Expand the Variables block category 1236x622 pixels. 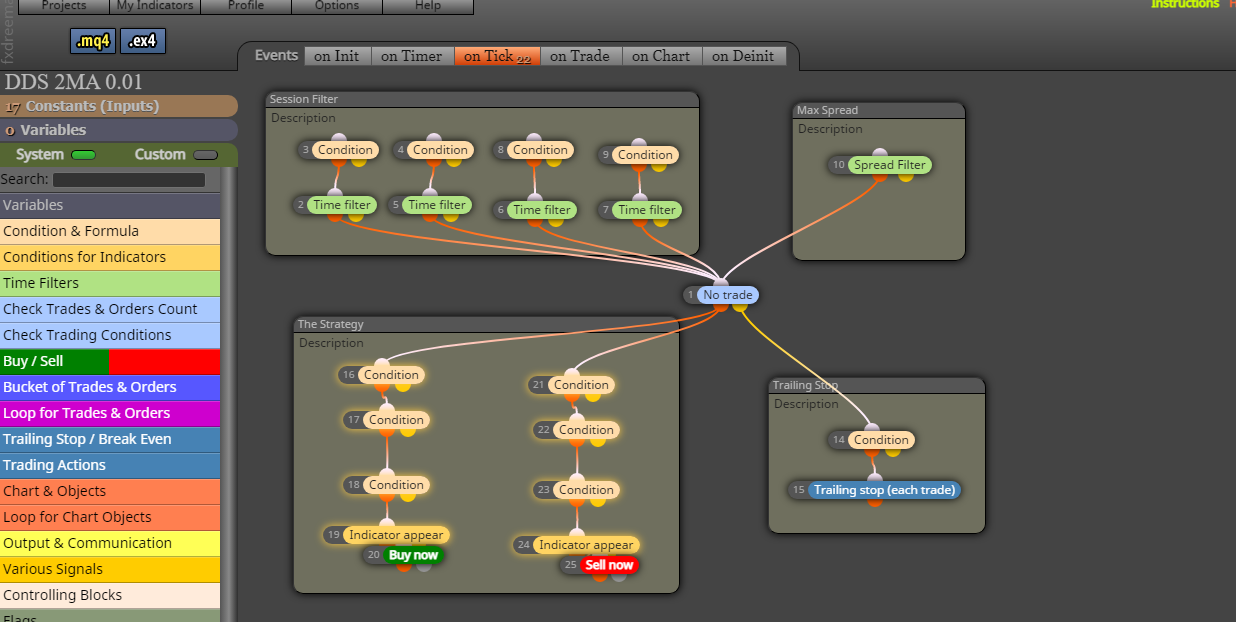click(110, 205)
